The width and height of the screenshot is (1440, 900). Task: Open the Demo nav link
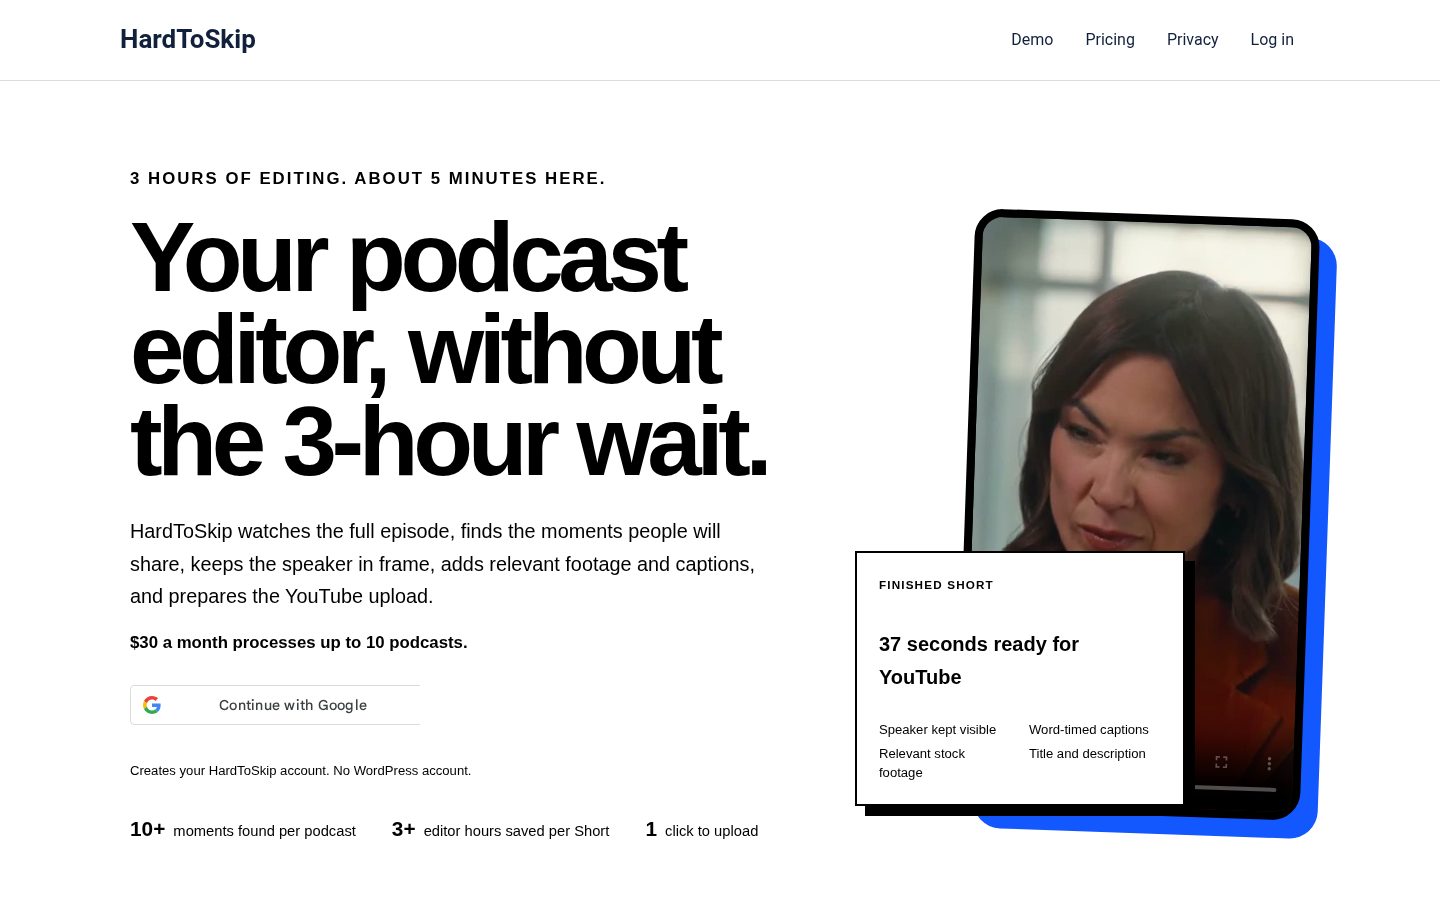click(x=1032, y=40)
